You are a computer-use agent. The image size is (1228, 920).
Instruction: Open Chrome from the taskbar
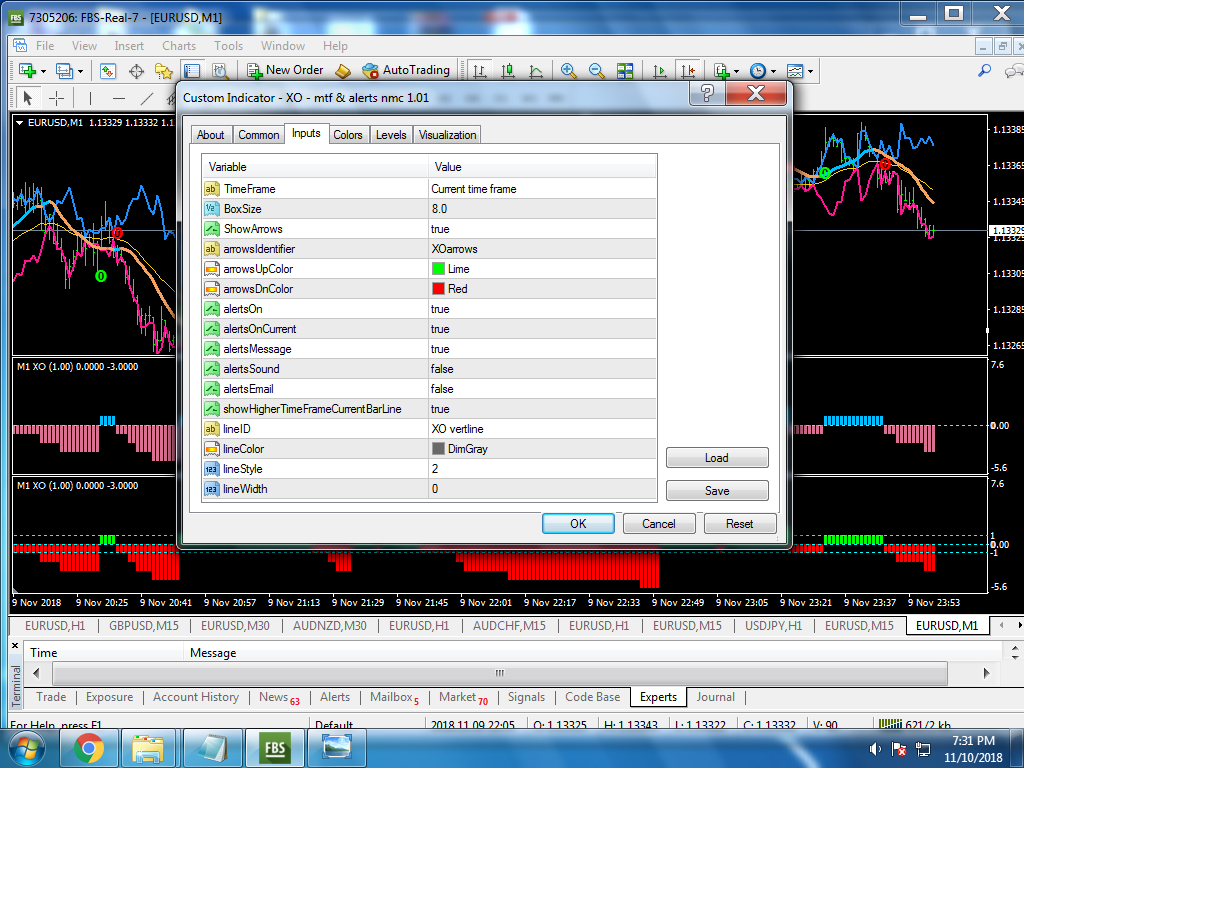coord(89,747)
